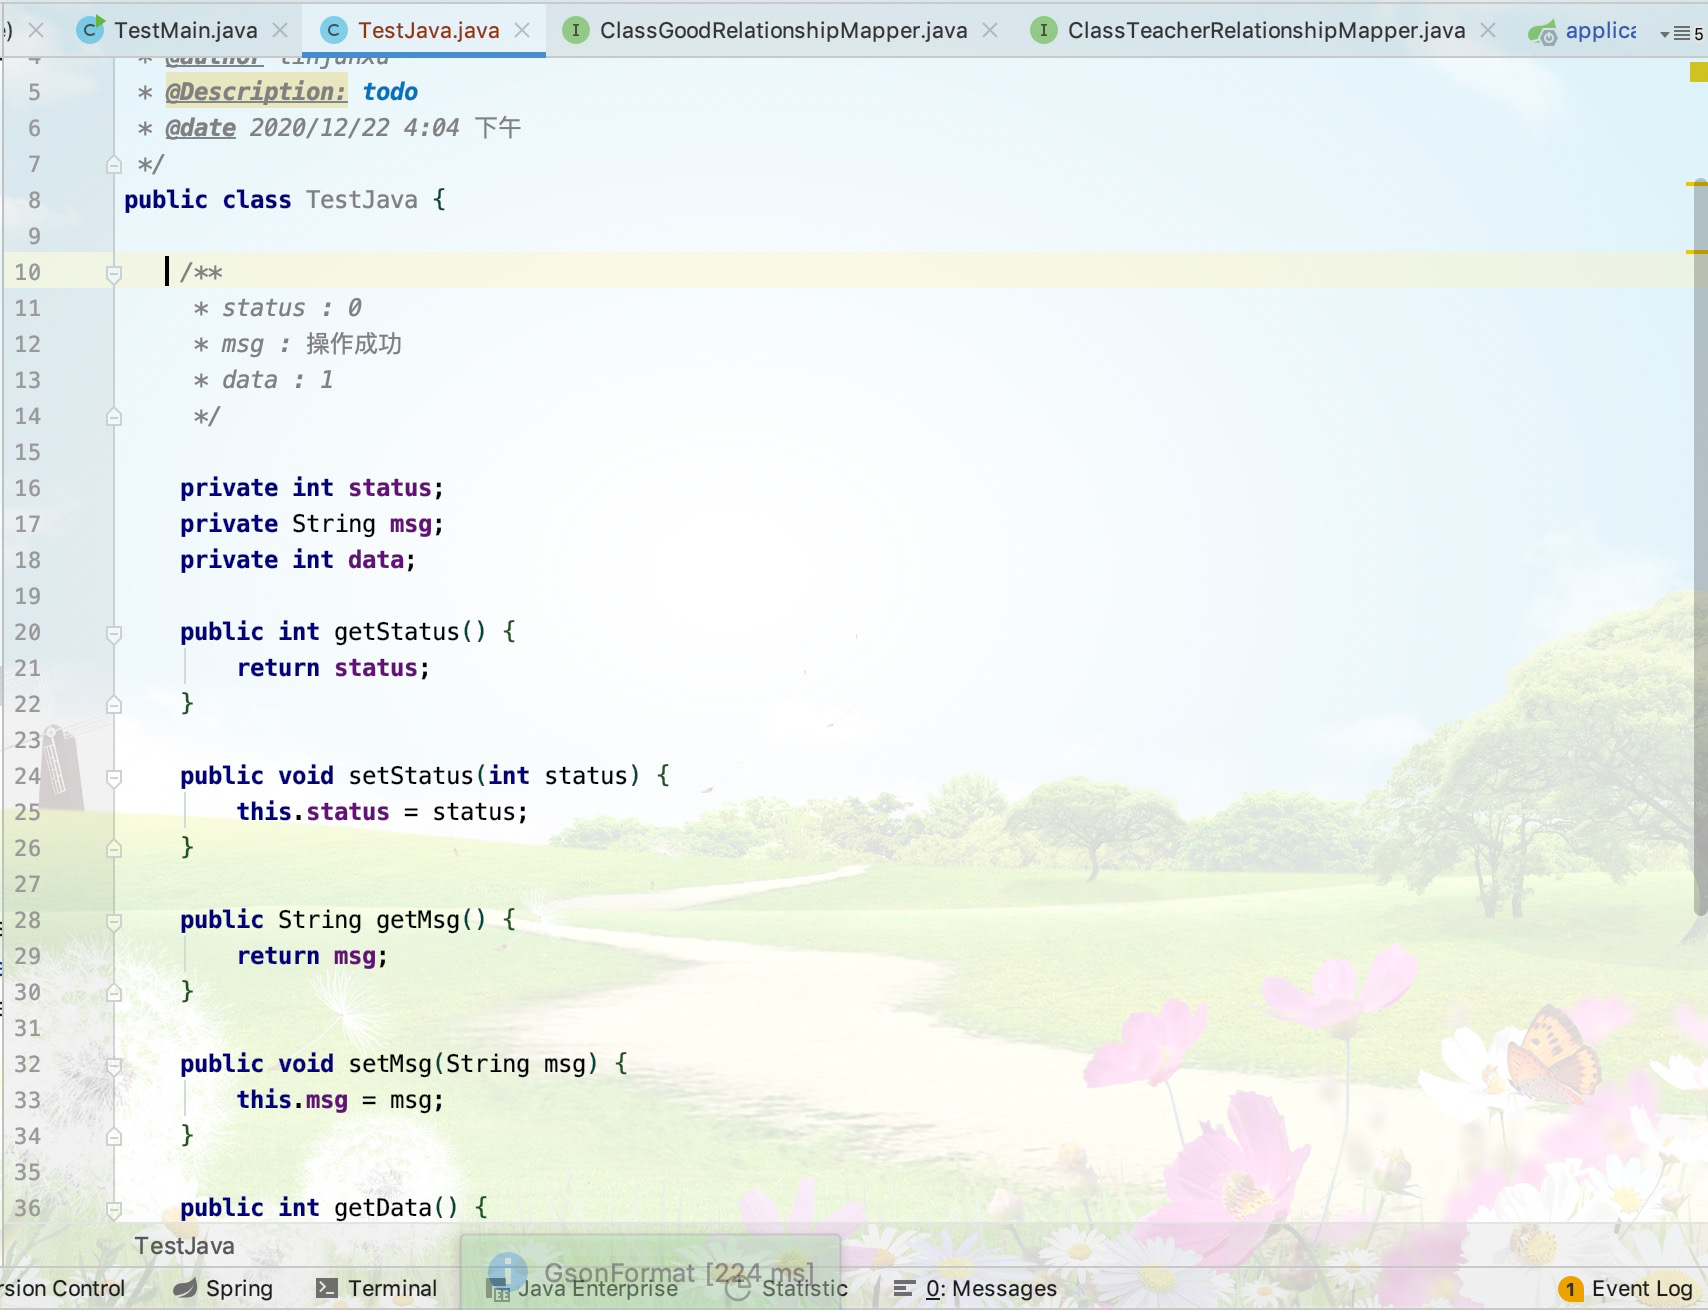The width and height of the screenshot is (1708, 1310).
Task: Close the ClassTeacherRelationshipMapper.java tab
Action: [1488, 31]
